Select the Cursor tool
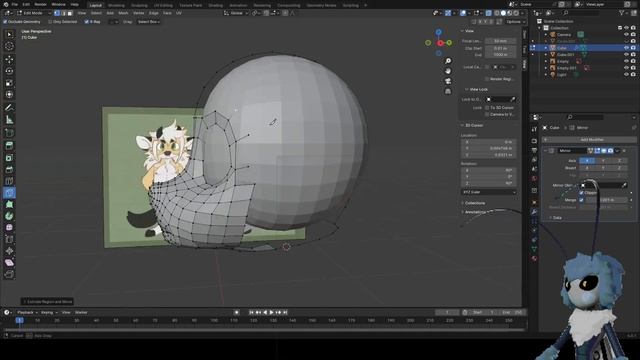640x360 pixels. click(9, 47)
